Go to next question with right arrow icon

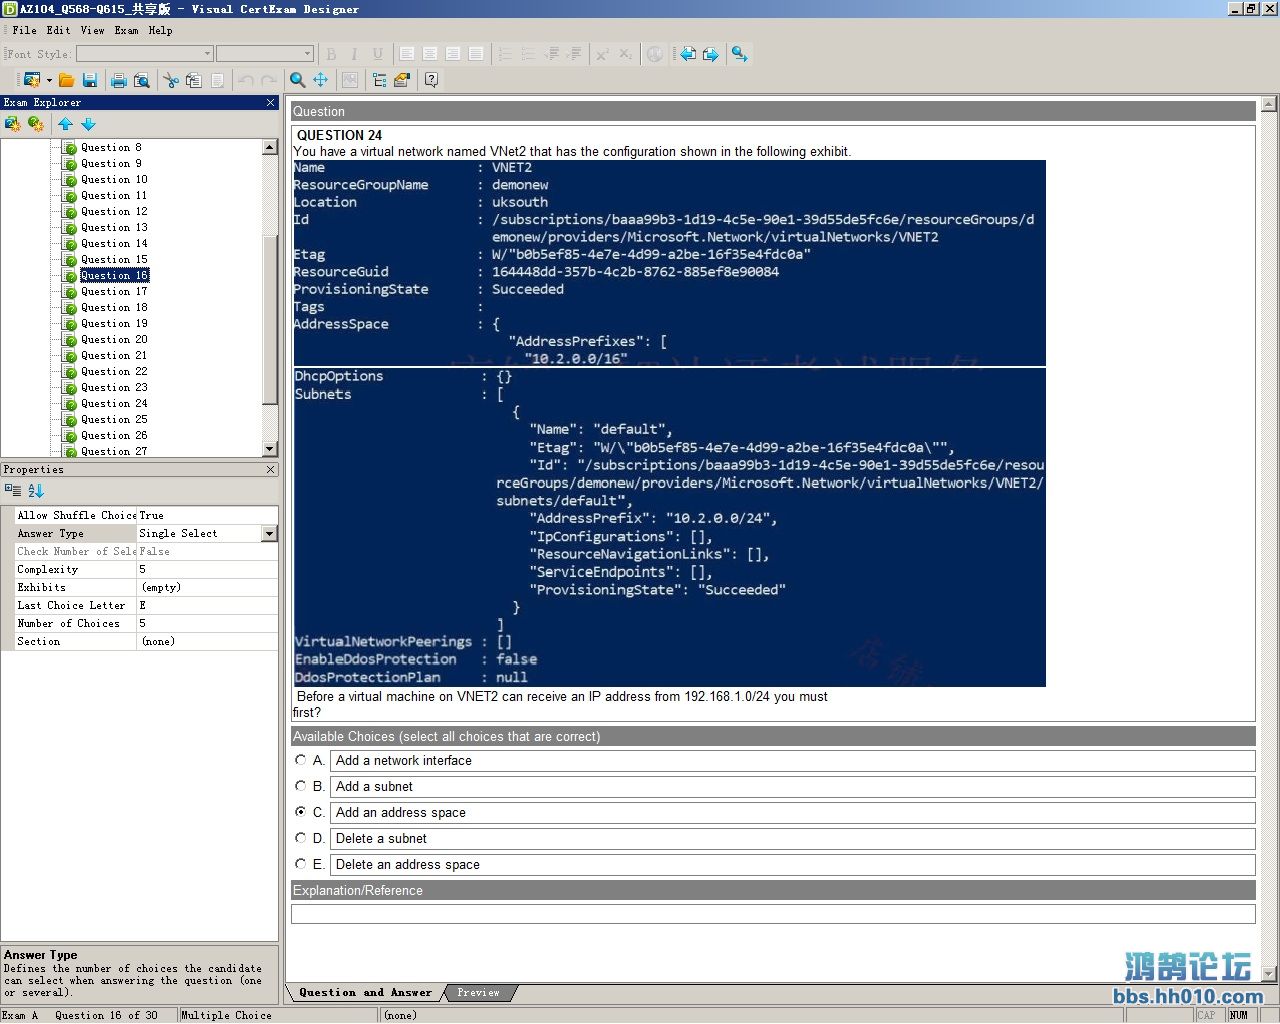[x=711, y=54]
